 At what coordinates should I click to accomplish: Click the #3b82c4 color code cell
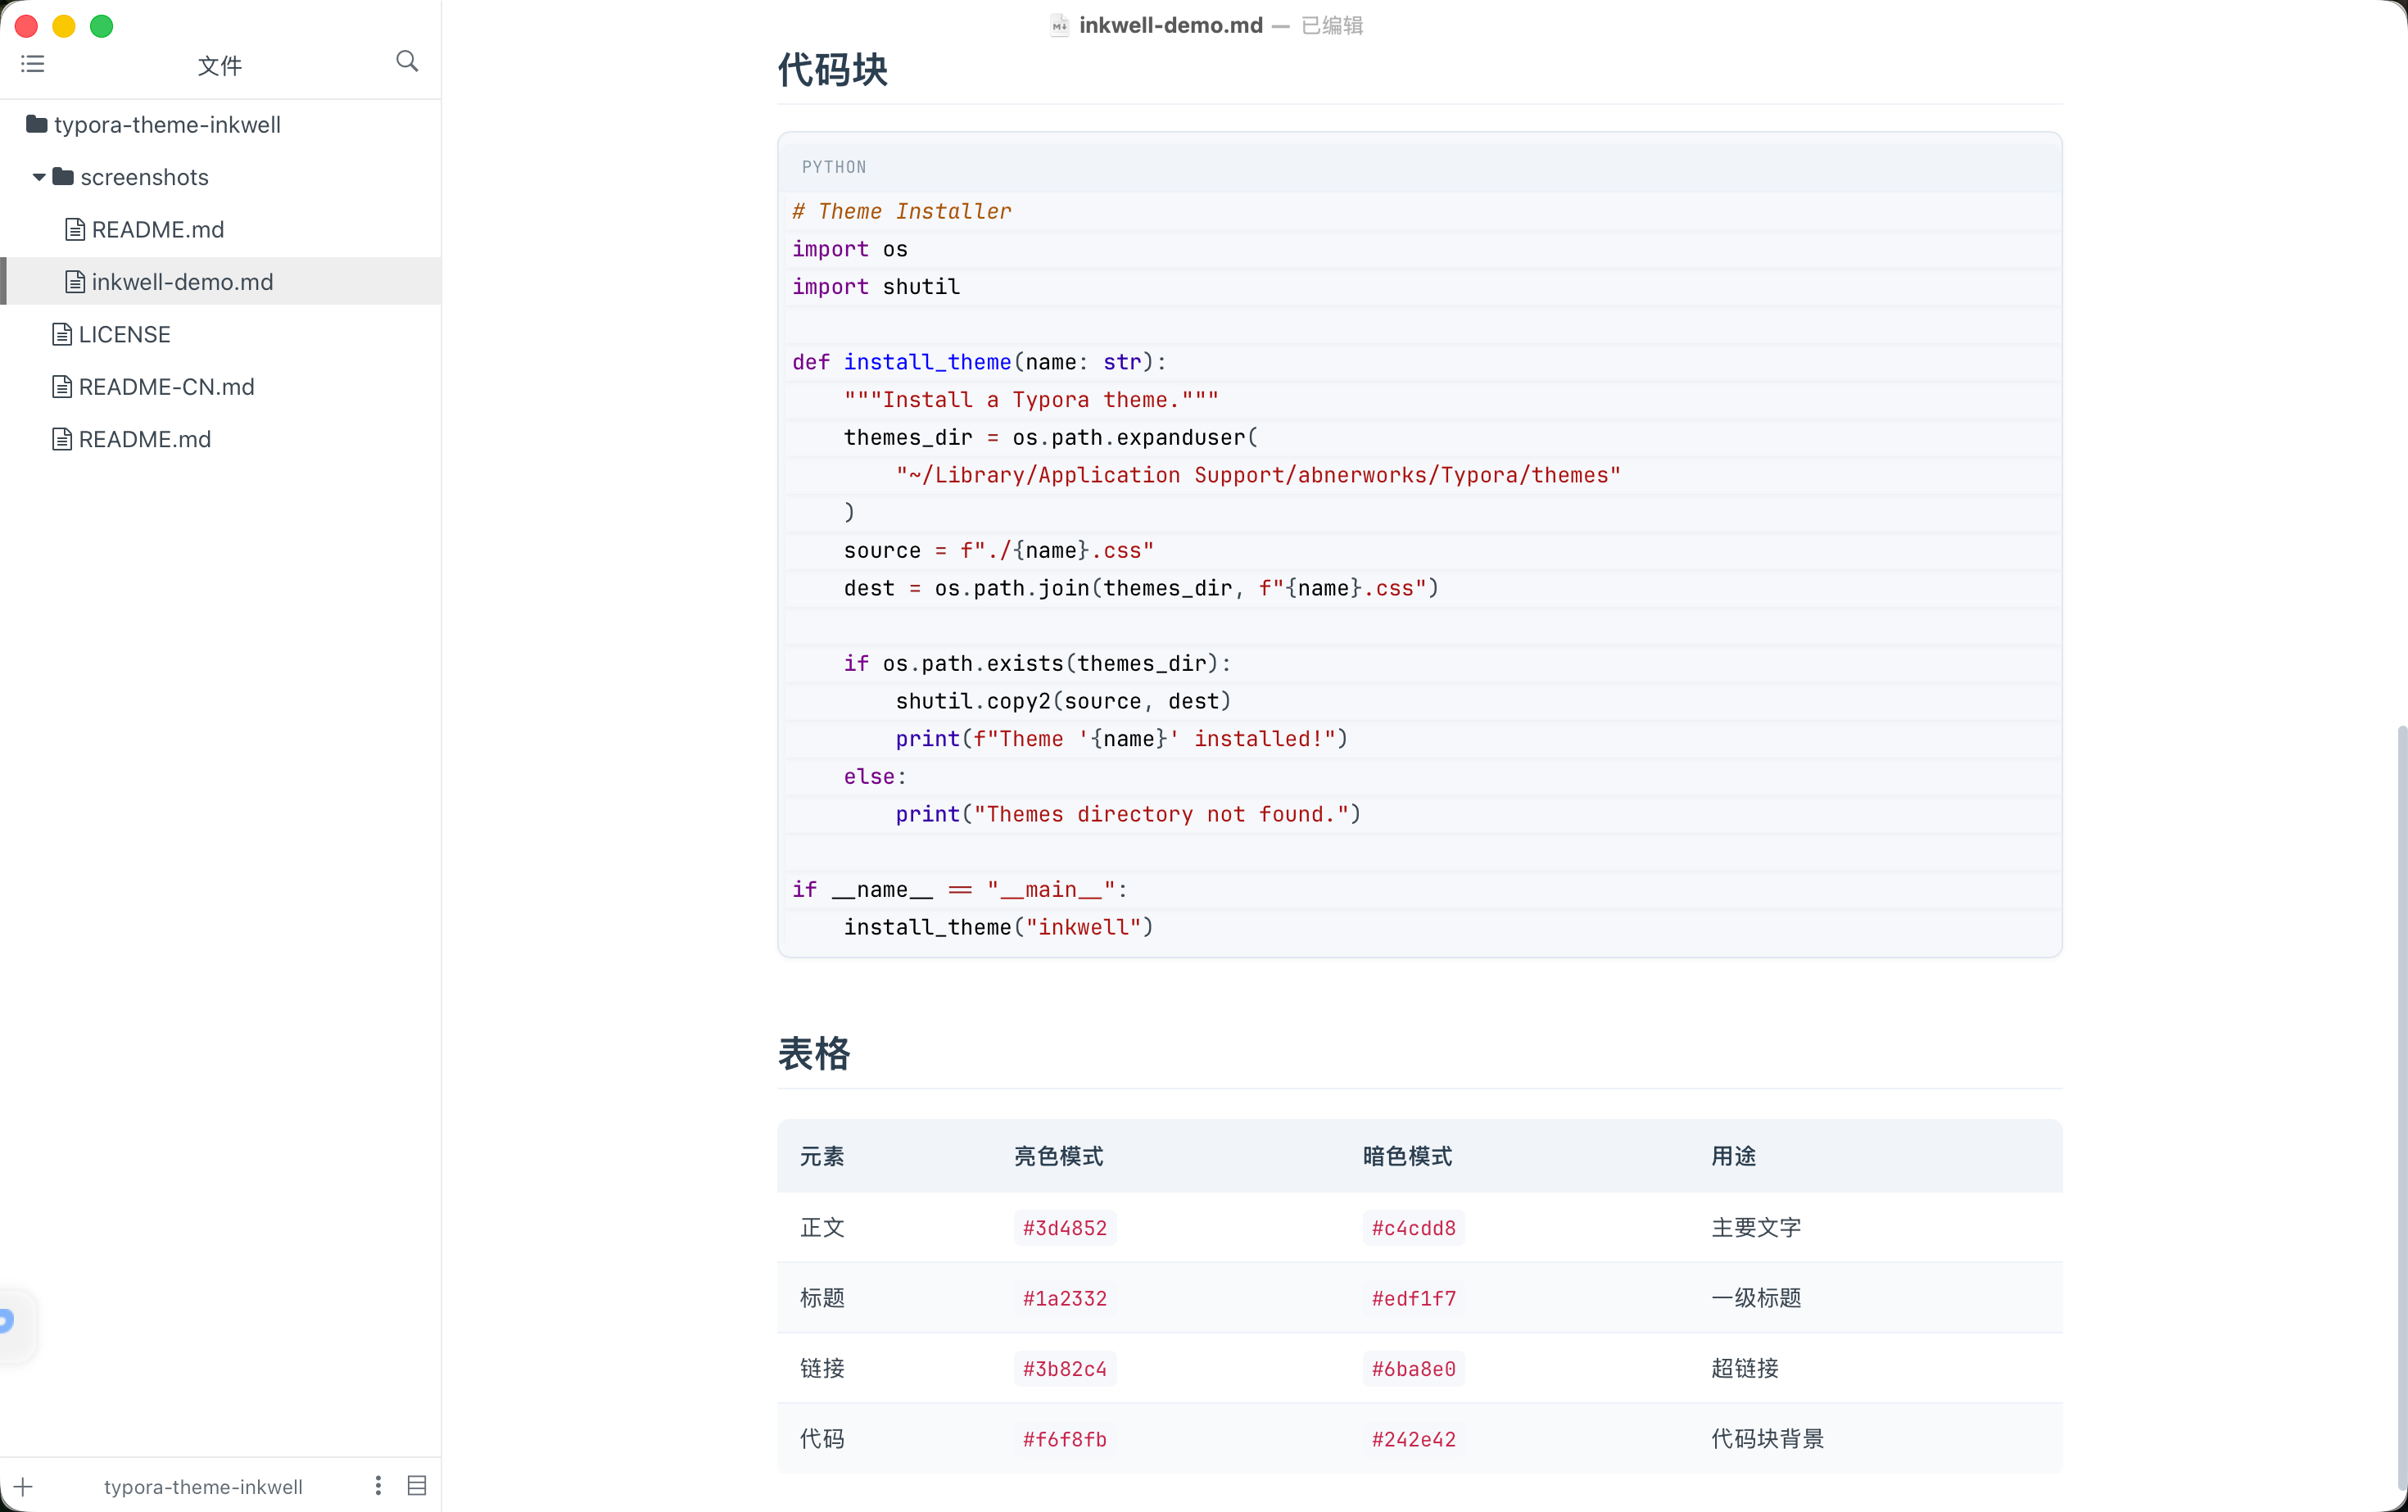(1065, 1368)
